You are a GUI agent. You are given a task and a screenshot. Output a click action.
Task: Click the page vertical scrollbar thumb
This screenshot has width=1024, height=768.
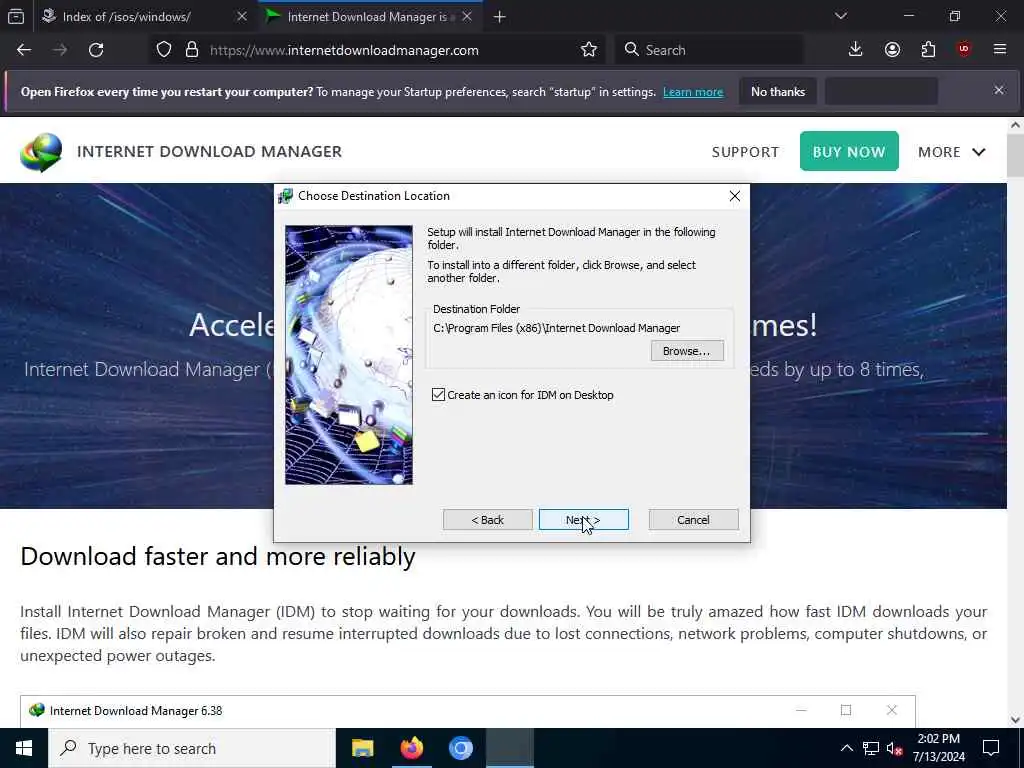pos(1015,155)
